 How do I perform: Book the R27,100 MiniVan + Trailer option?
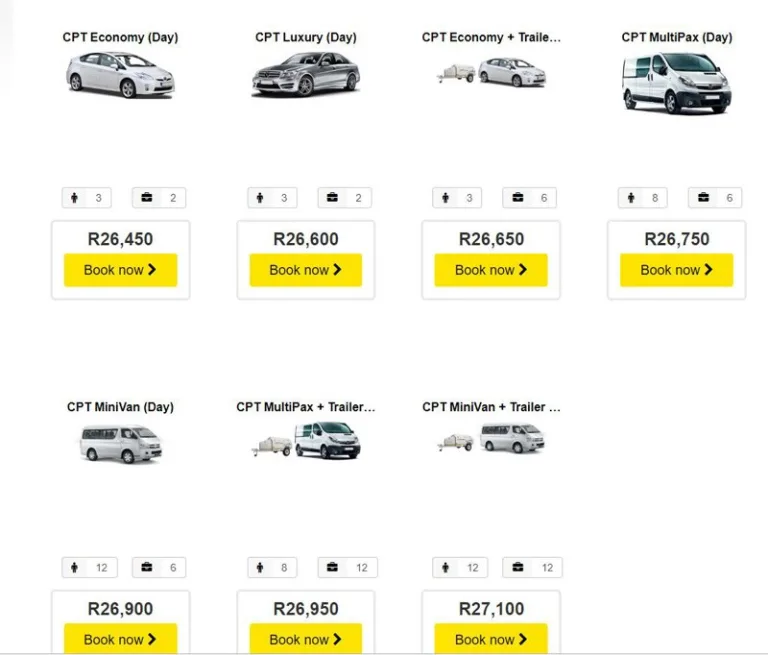[491, 639]
